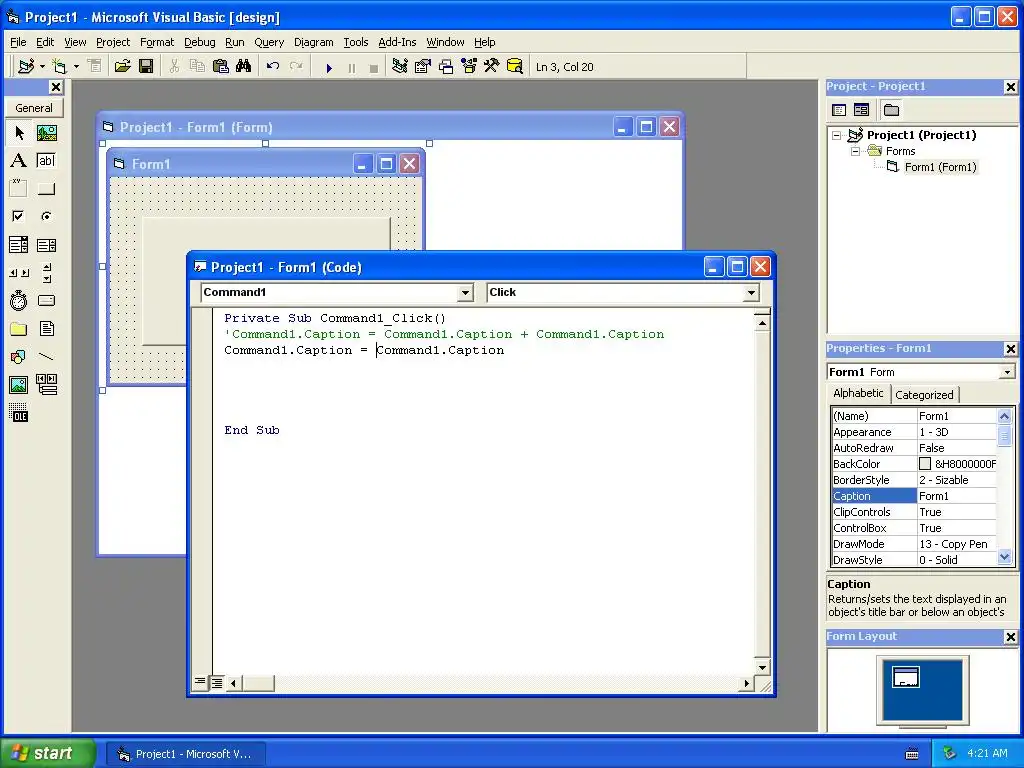Click the Add Standard EXE Project toolbar icon

pyautogui.click(x=26, y=66)
